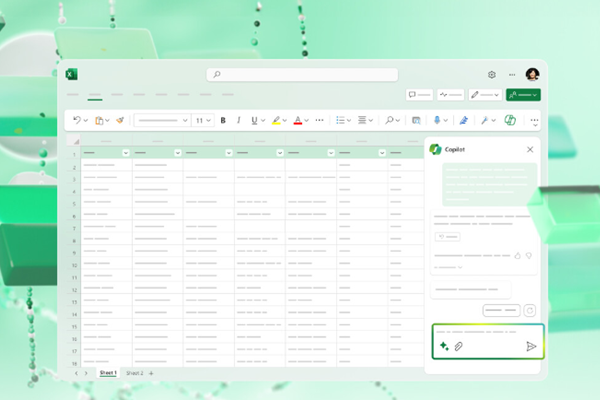The height and width of the screenshot is (400, 600).
Task: Close the Copilot panel
Action: (x=530, y=149)
